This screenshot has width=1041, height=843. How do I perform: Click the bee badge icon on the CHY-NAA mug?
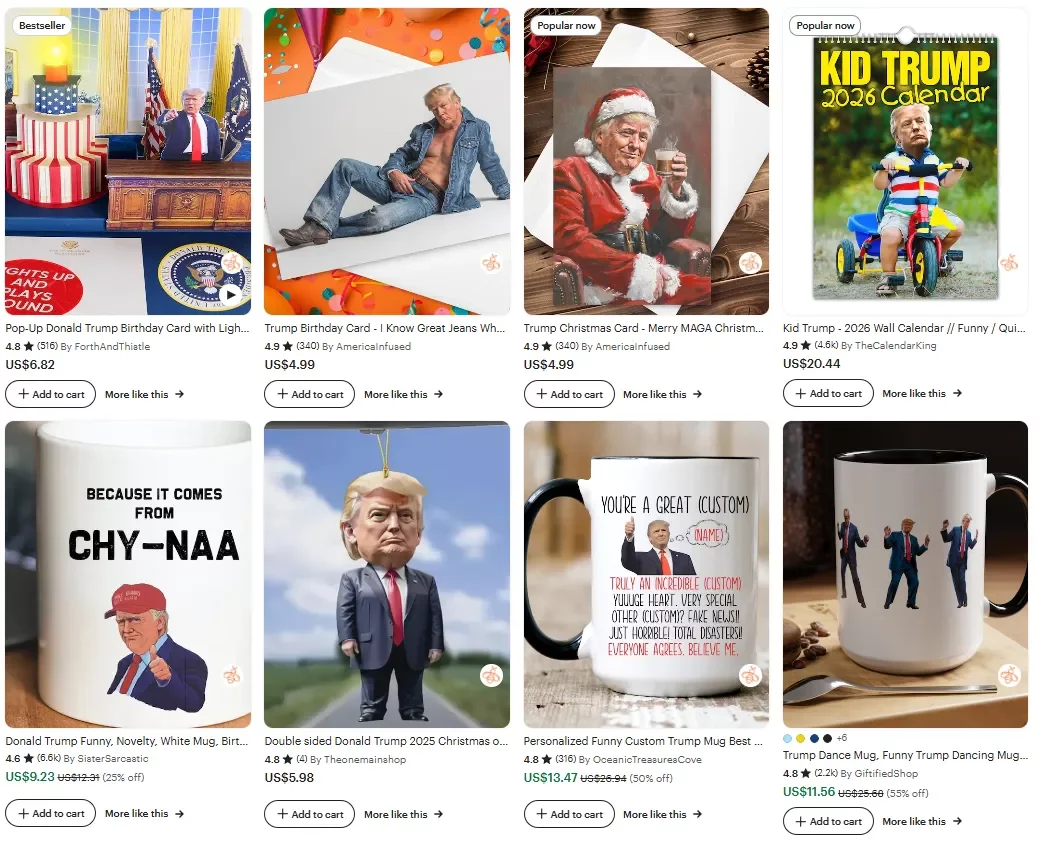(232, 676)
